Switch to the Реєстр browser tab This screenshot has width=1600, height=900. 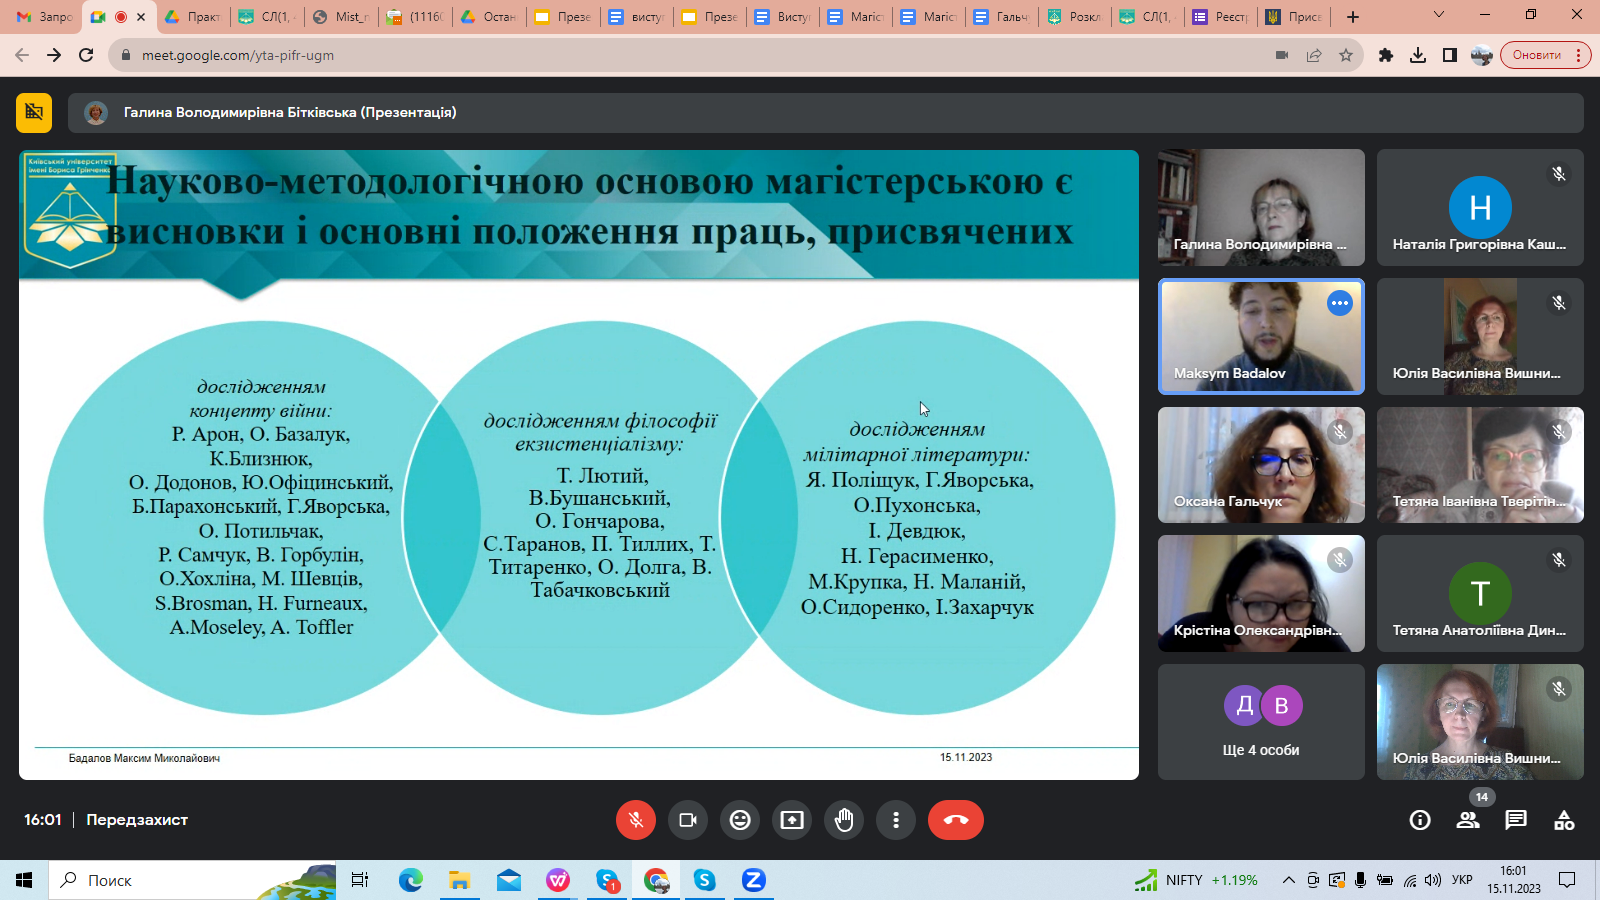click(1220, 17)
